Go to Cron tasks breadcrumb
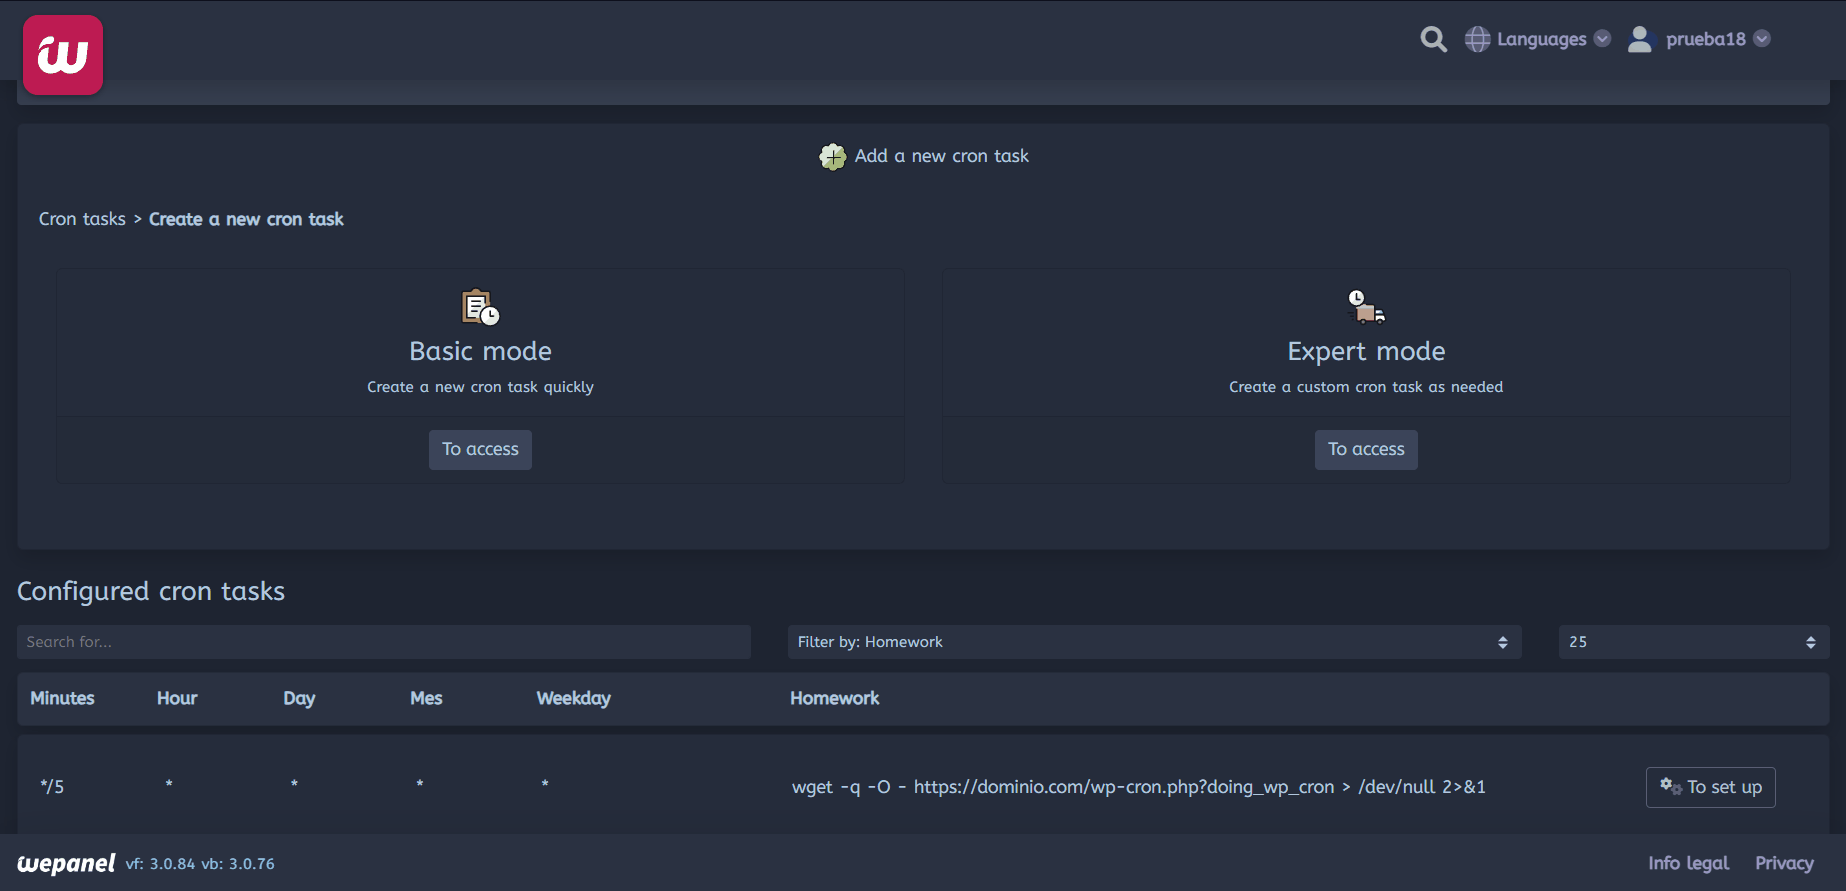Image resolution: width=1846 pixels, height=891 pixels. pos(82,219)
